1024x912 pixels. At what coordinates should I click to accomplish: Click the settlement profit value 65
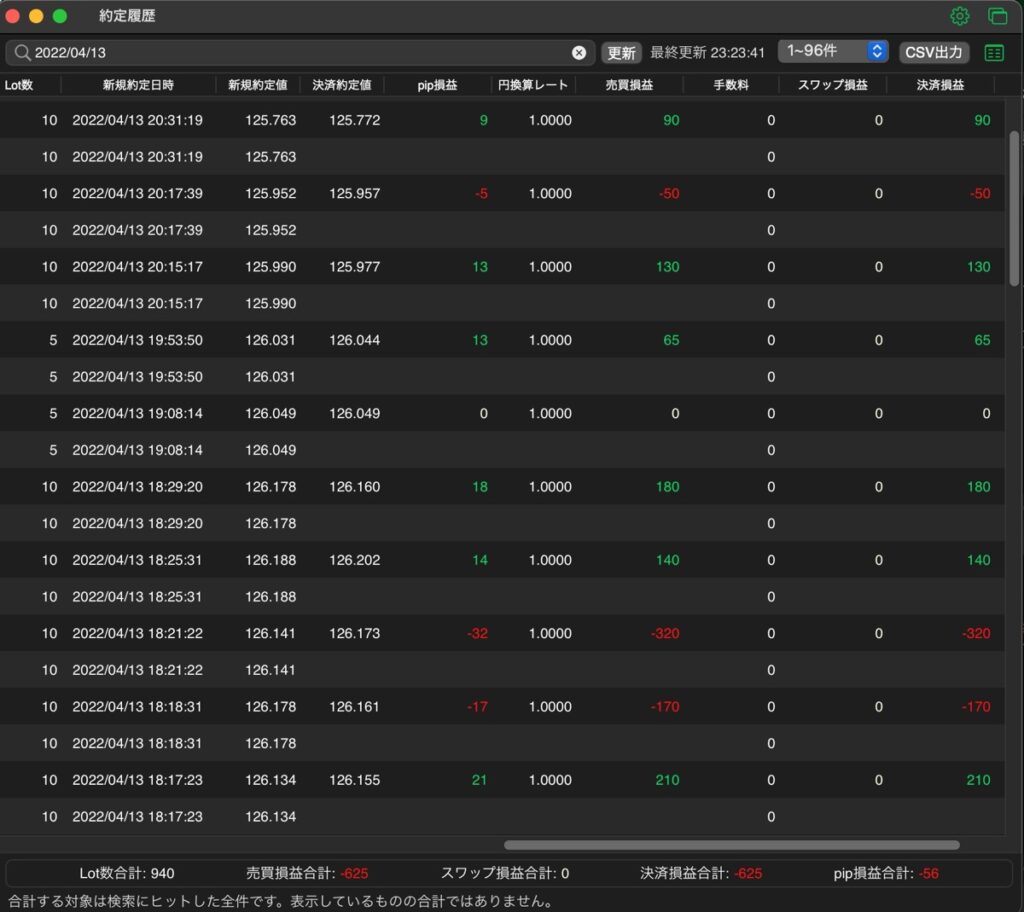(x=982, y=340)
